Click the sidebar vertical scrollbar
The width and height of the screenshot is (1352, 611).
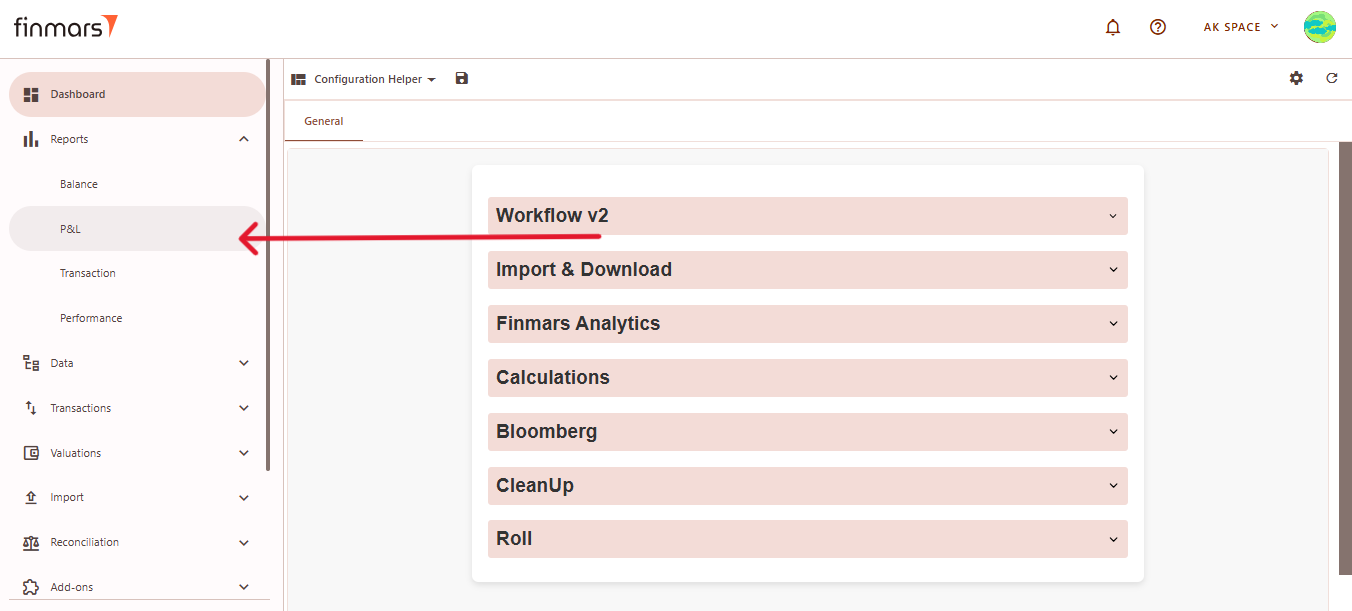point(268,265)
